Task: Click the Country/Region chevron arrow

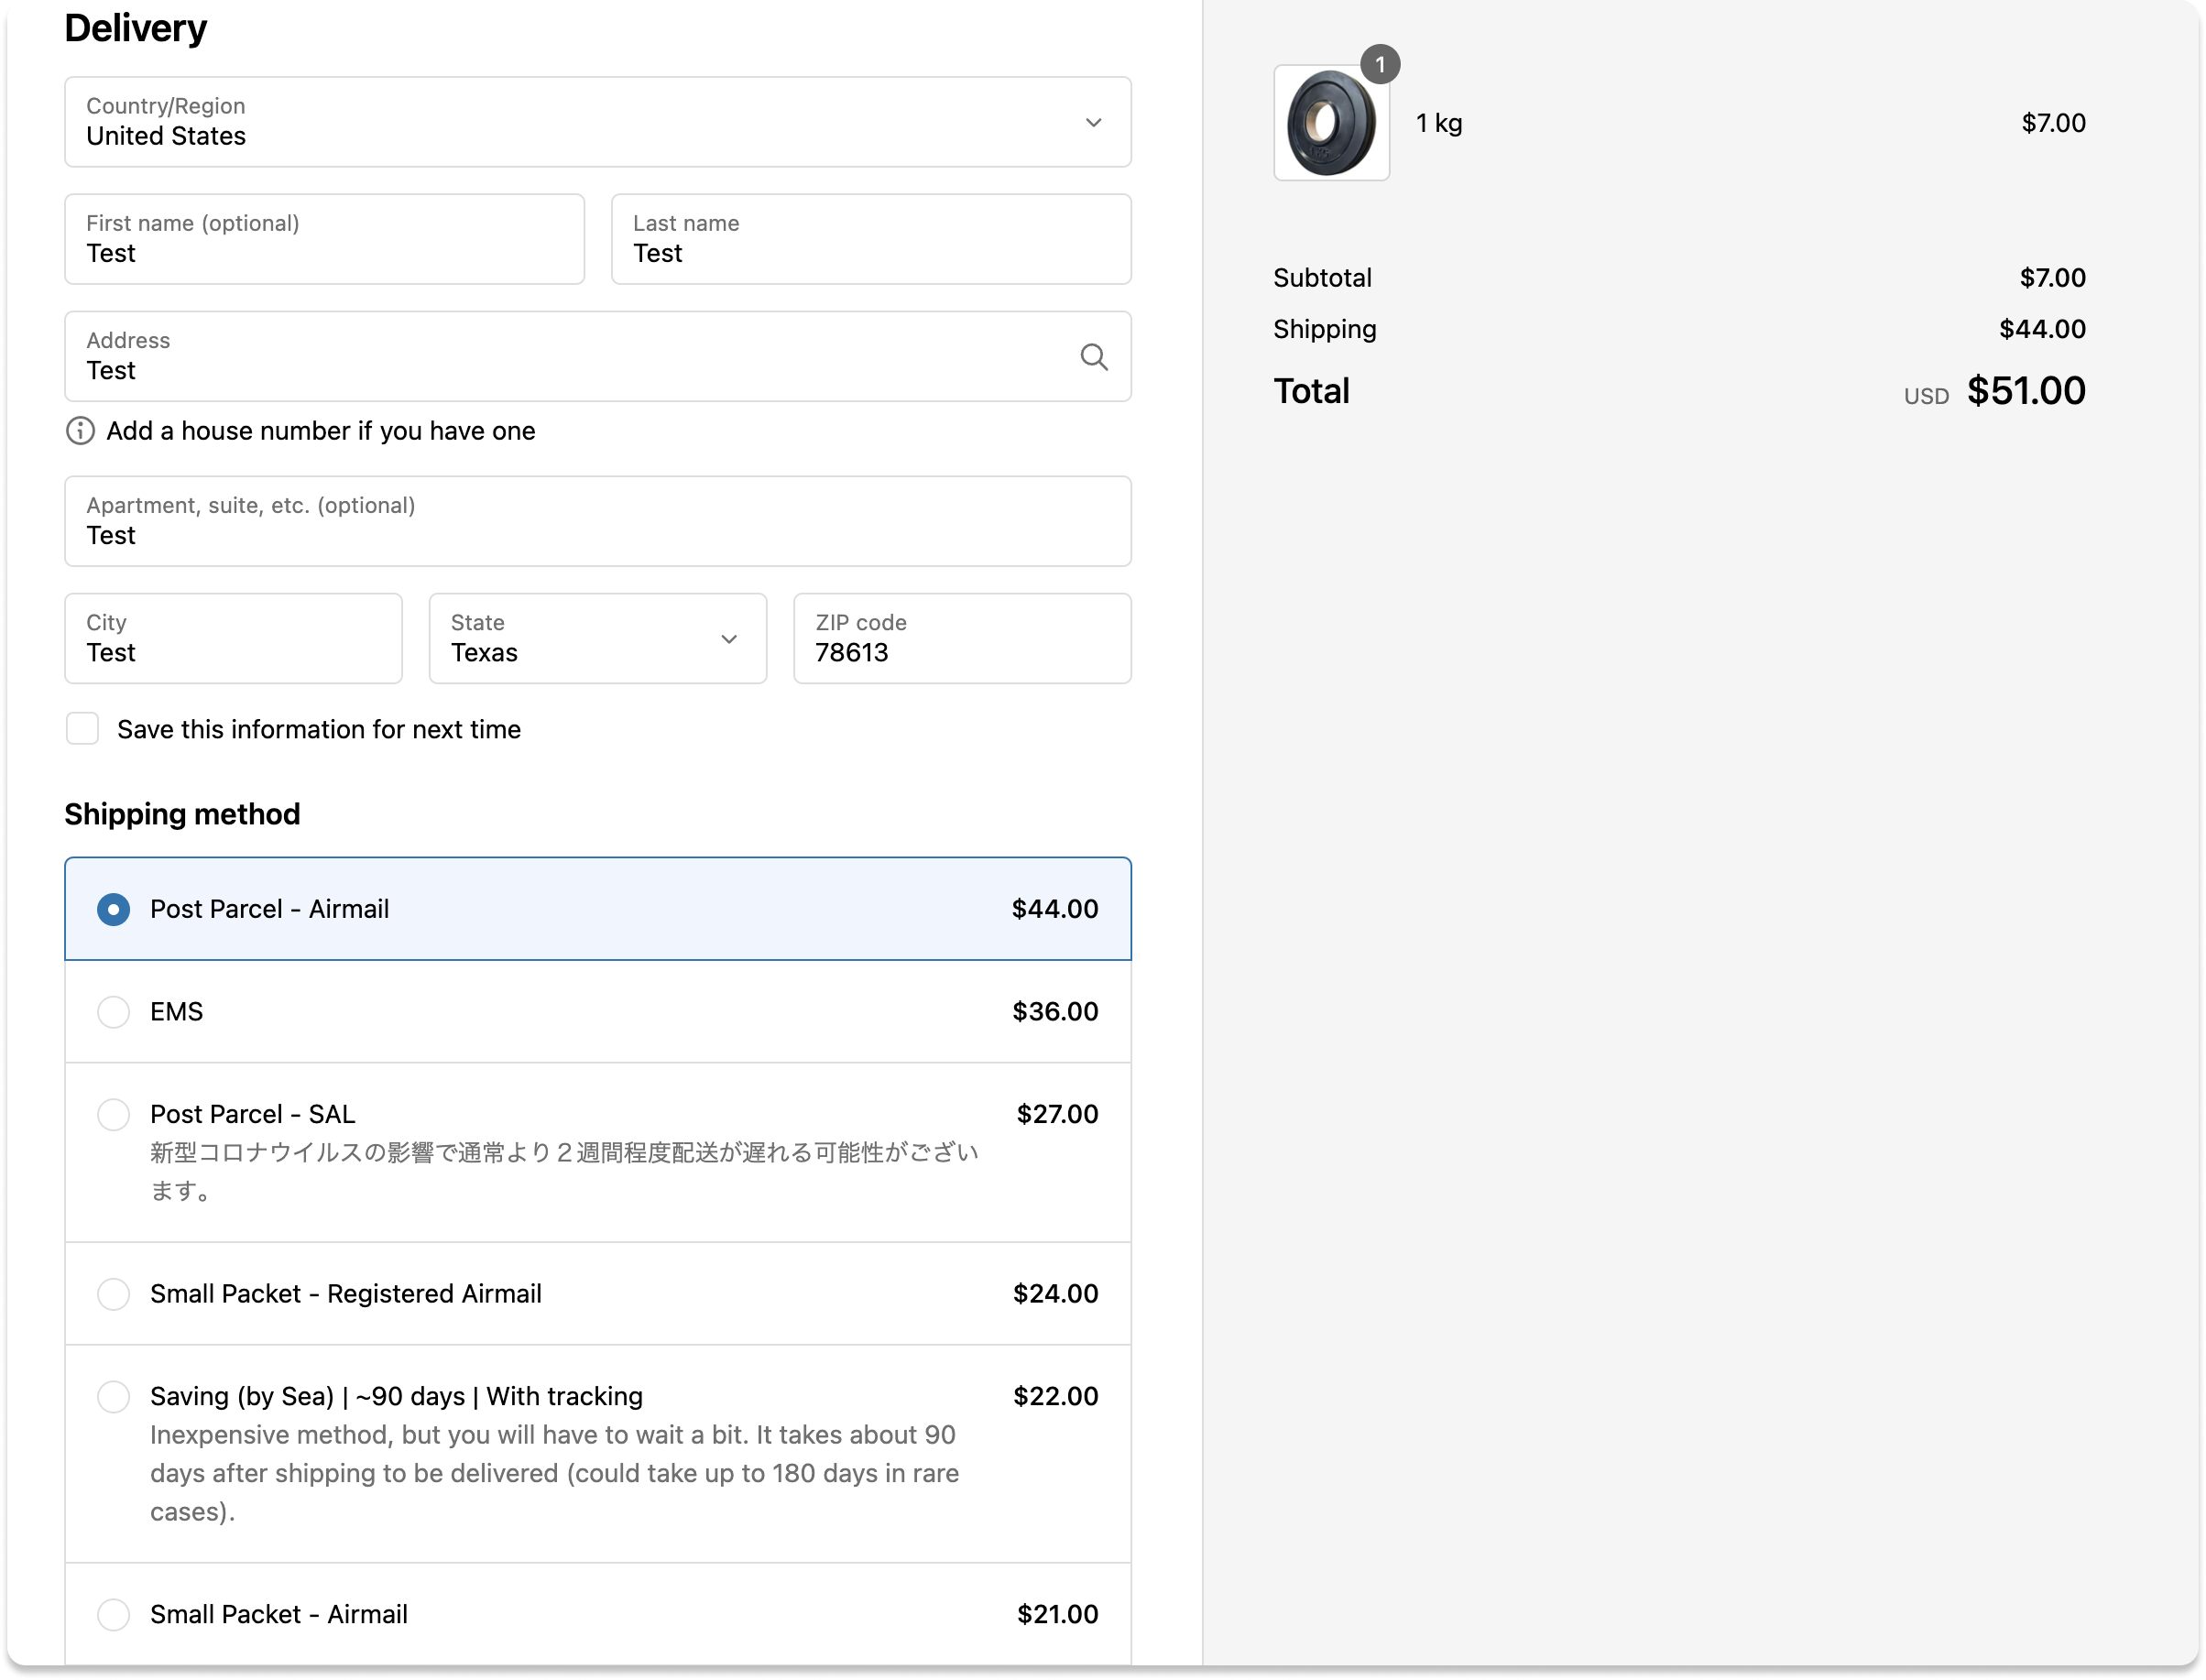Action: [1093, 123]
